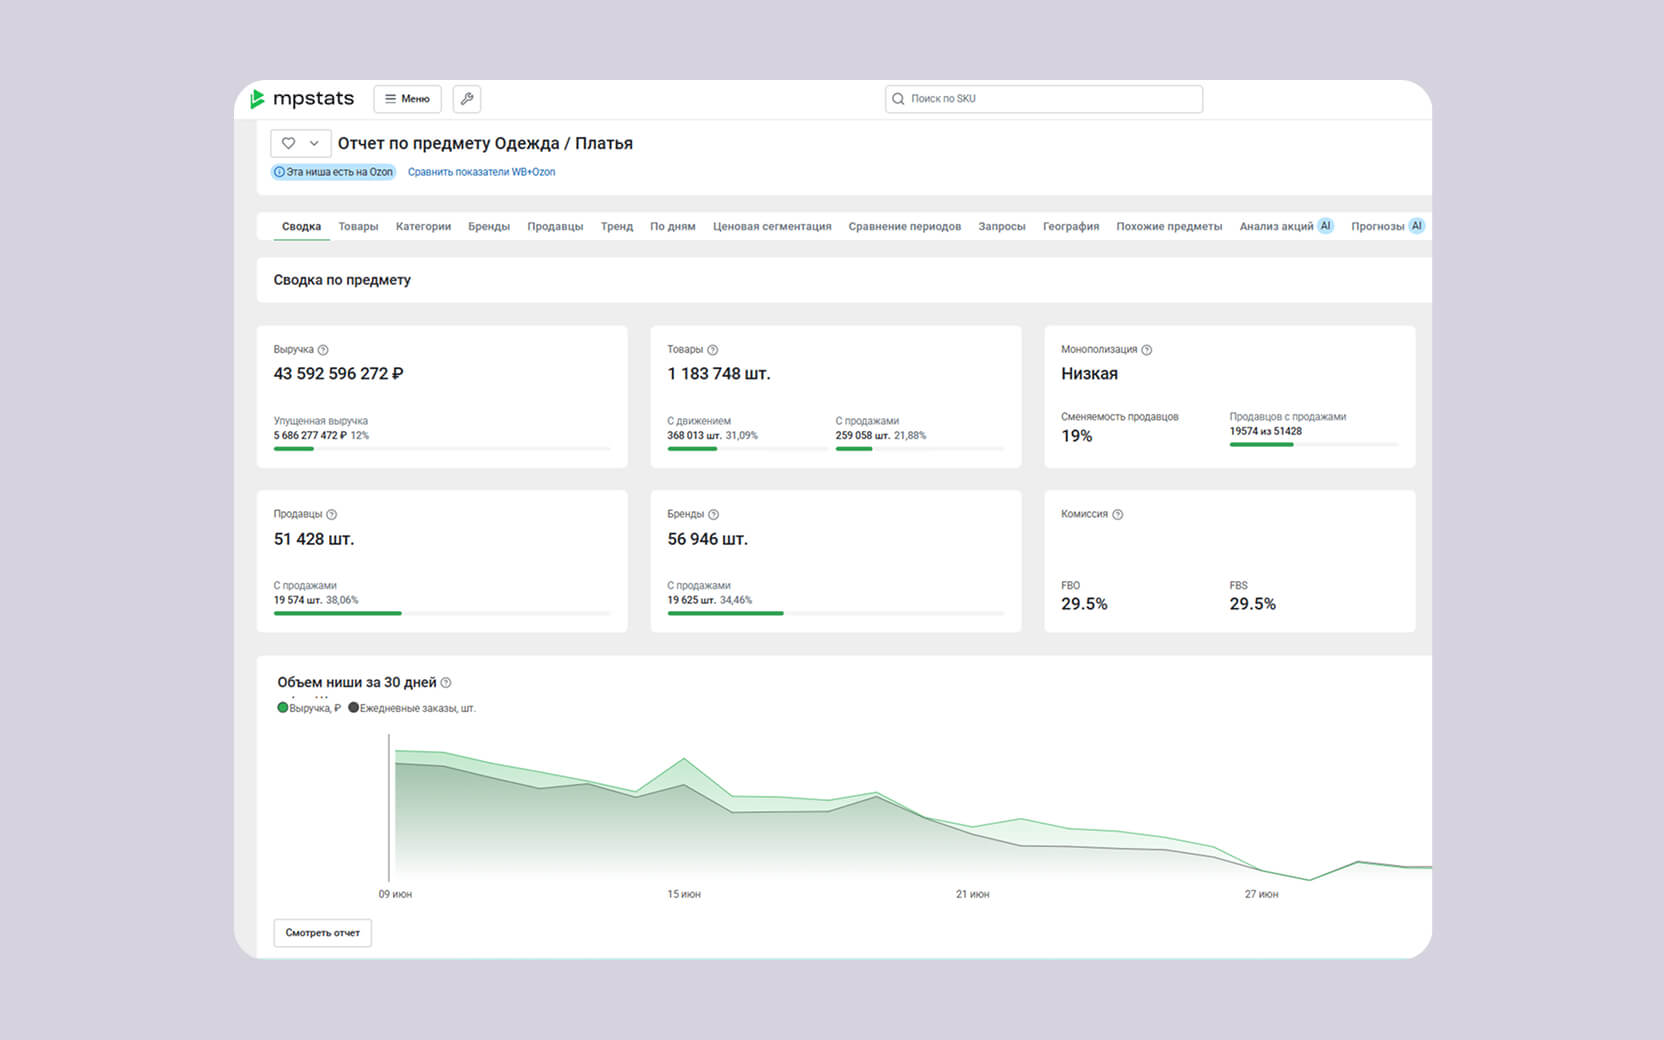Toggle Ежедневные заказы series in chart legend
Image resolution: width=1664 pixels, height=1040 pixels.
pos(412,708)
